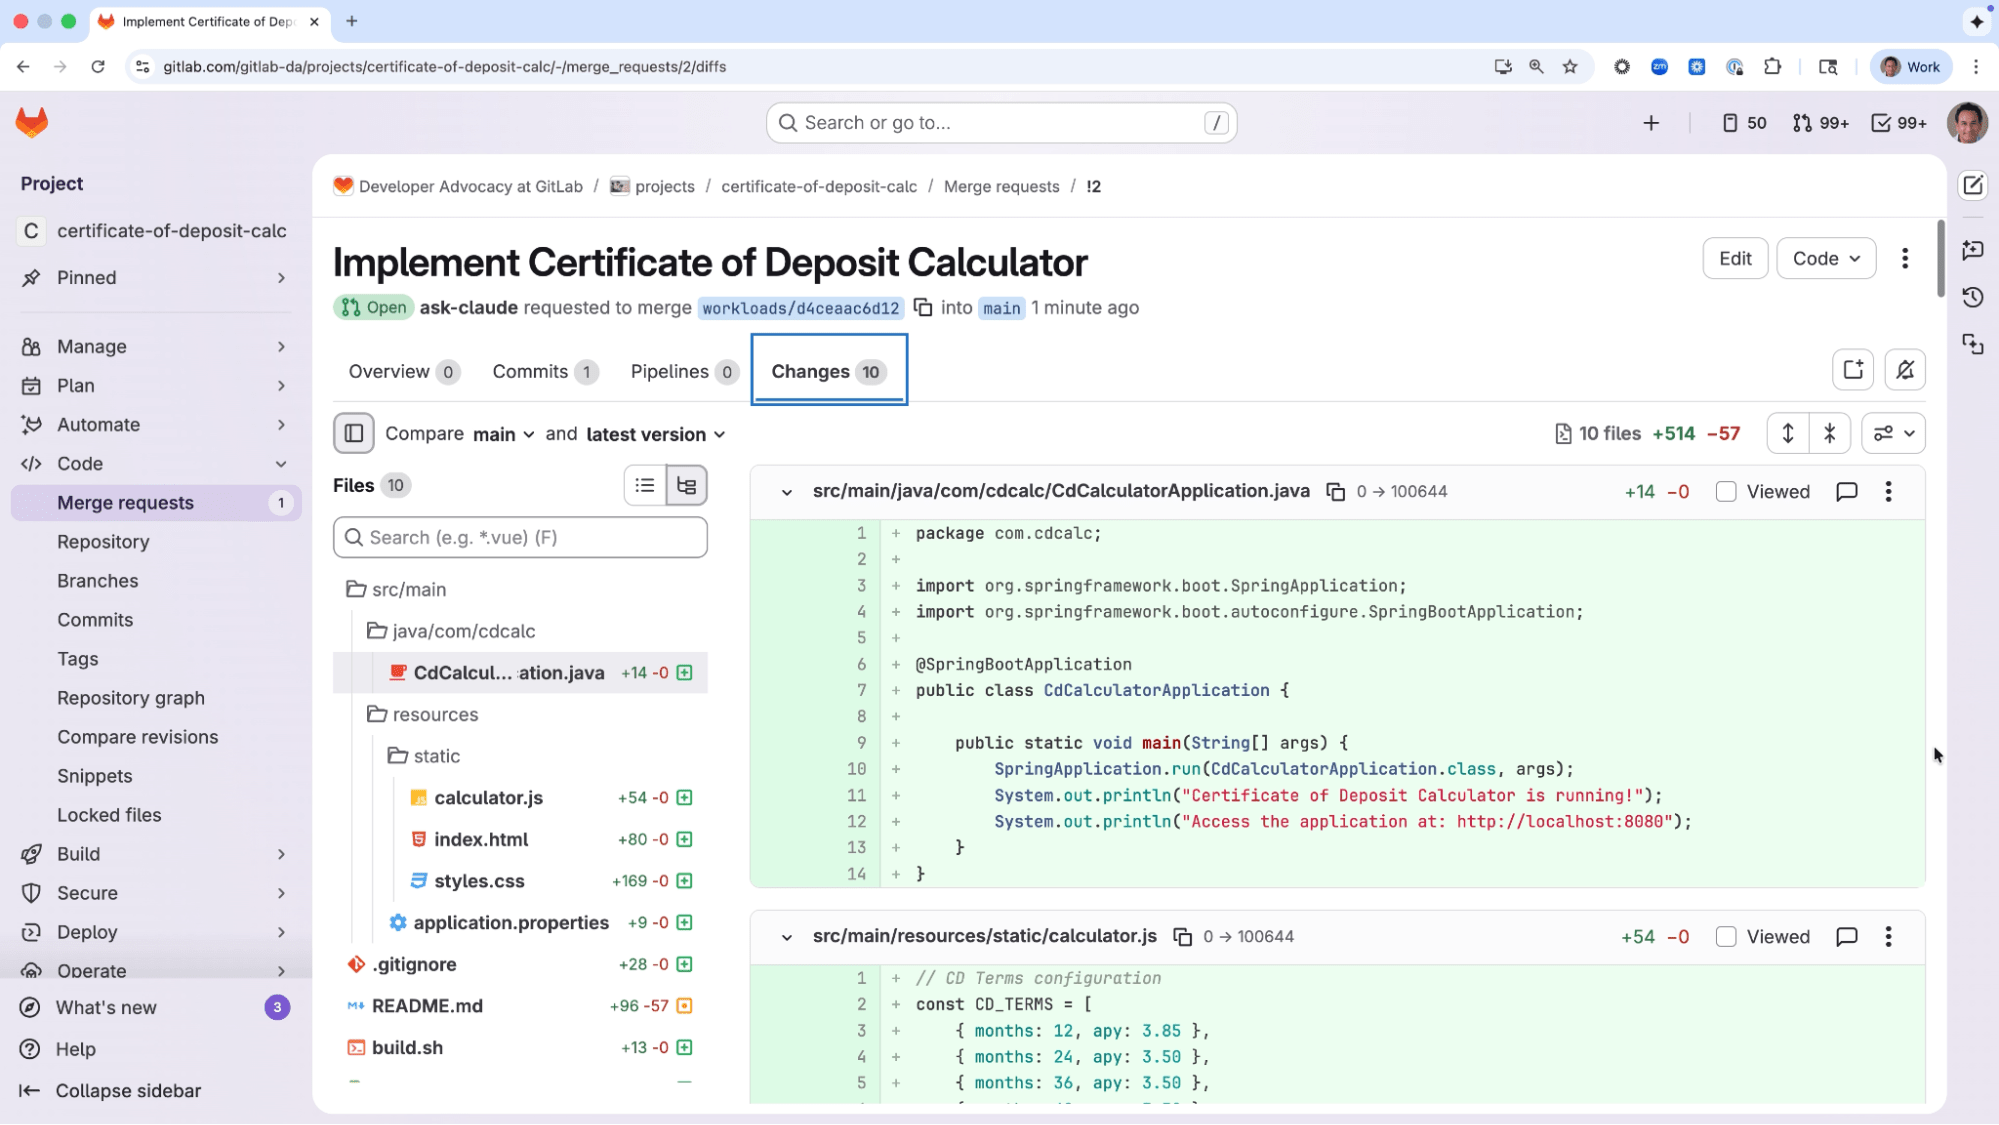
Task: Open the Compare main branch dropdown
Action: [x=503, y=435]
